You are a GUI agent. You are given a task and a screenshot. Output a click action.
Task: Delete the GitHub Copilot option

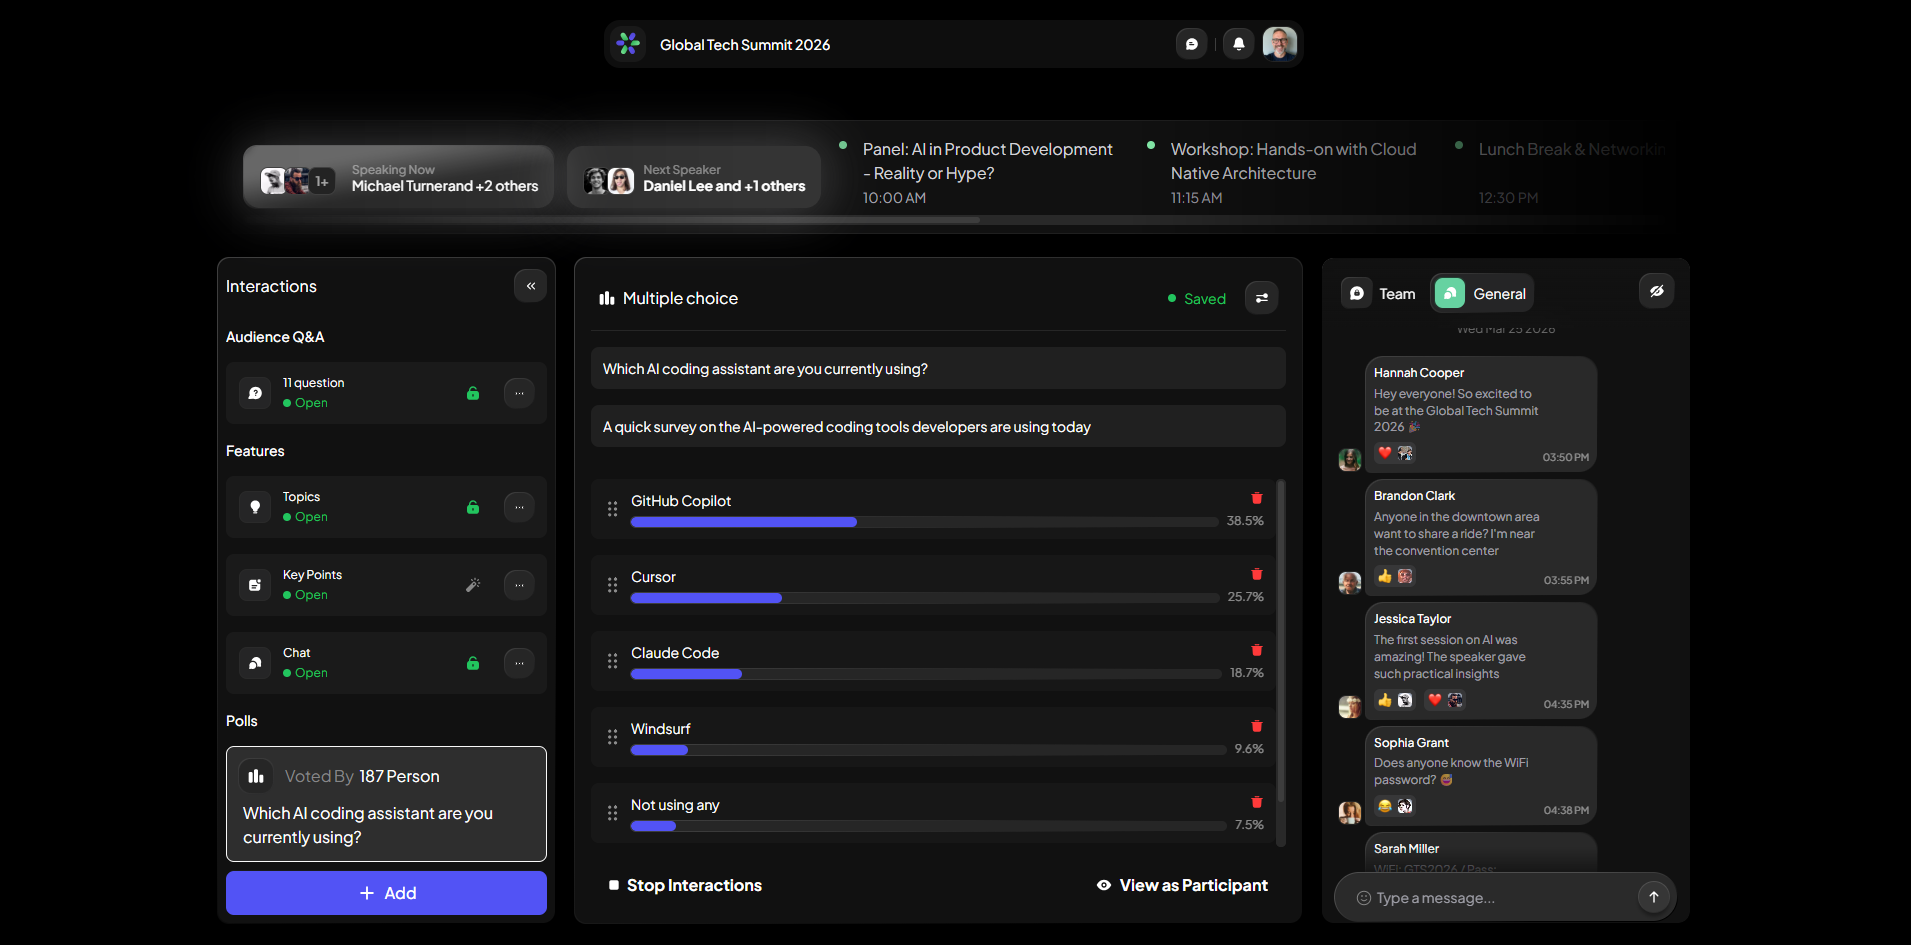(x=1256, y=498)
